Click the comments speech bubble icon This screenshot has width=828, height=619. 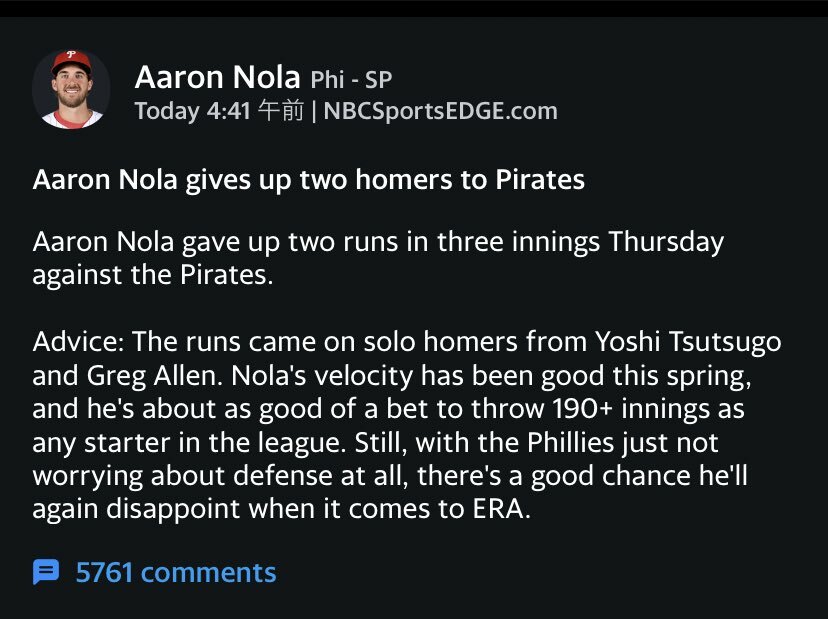[46, 572]
